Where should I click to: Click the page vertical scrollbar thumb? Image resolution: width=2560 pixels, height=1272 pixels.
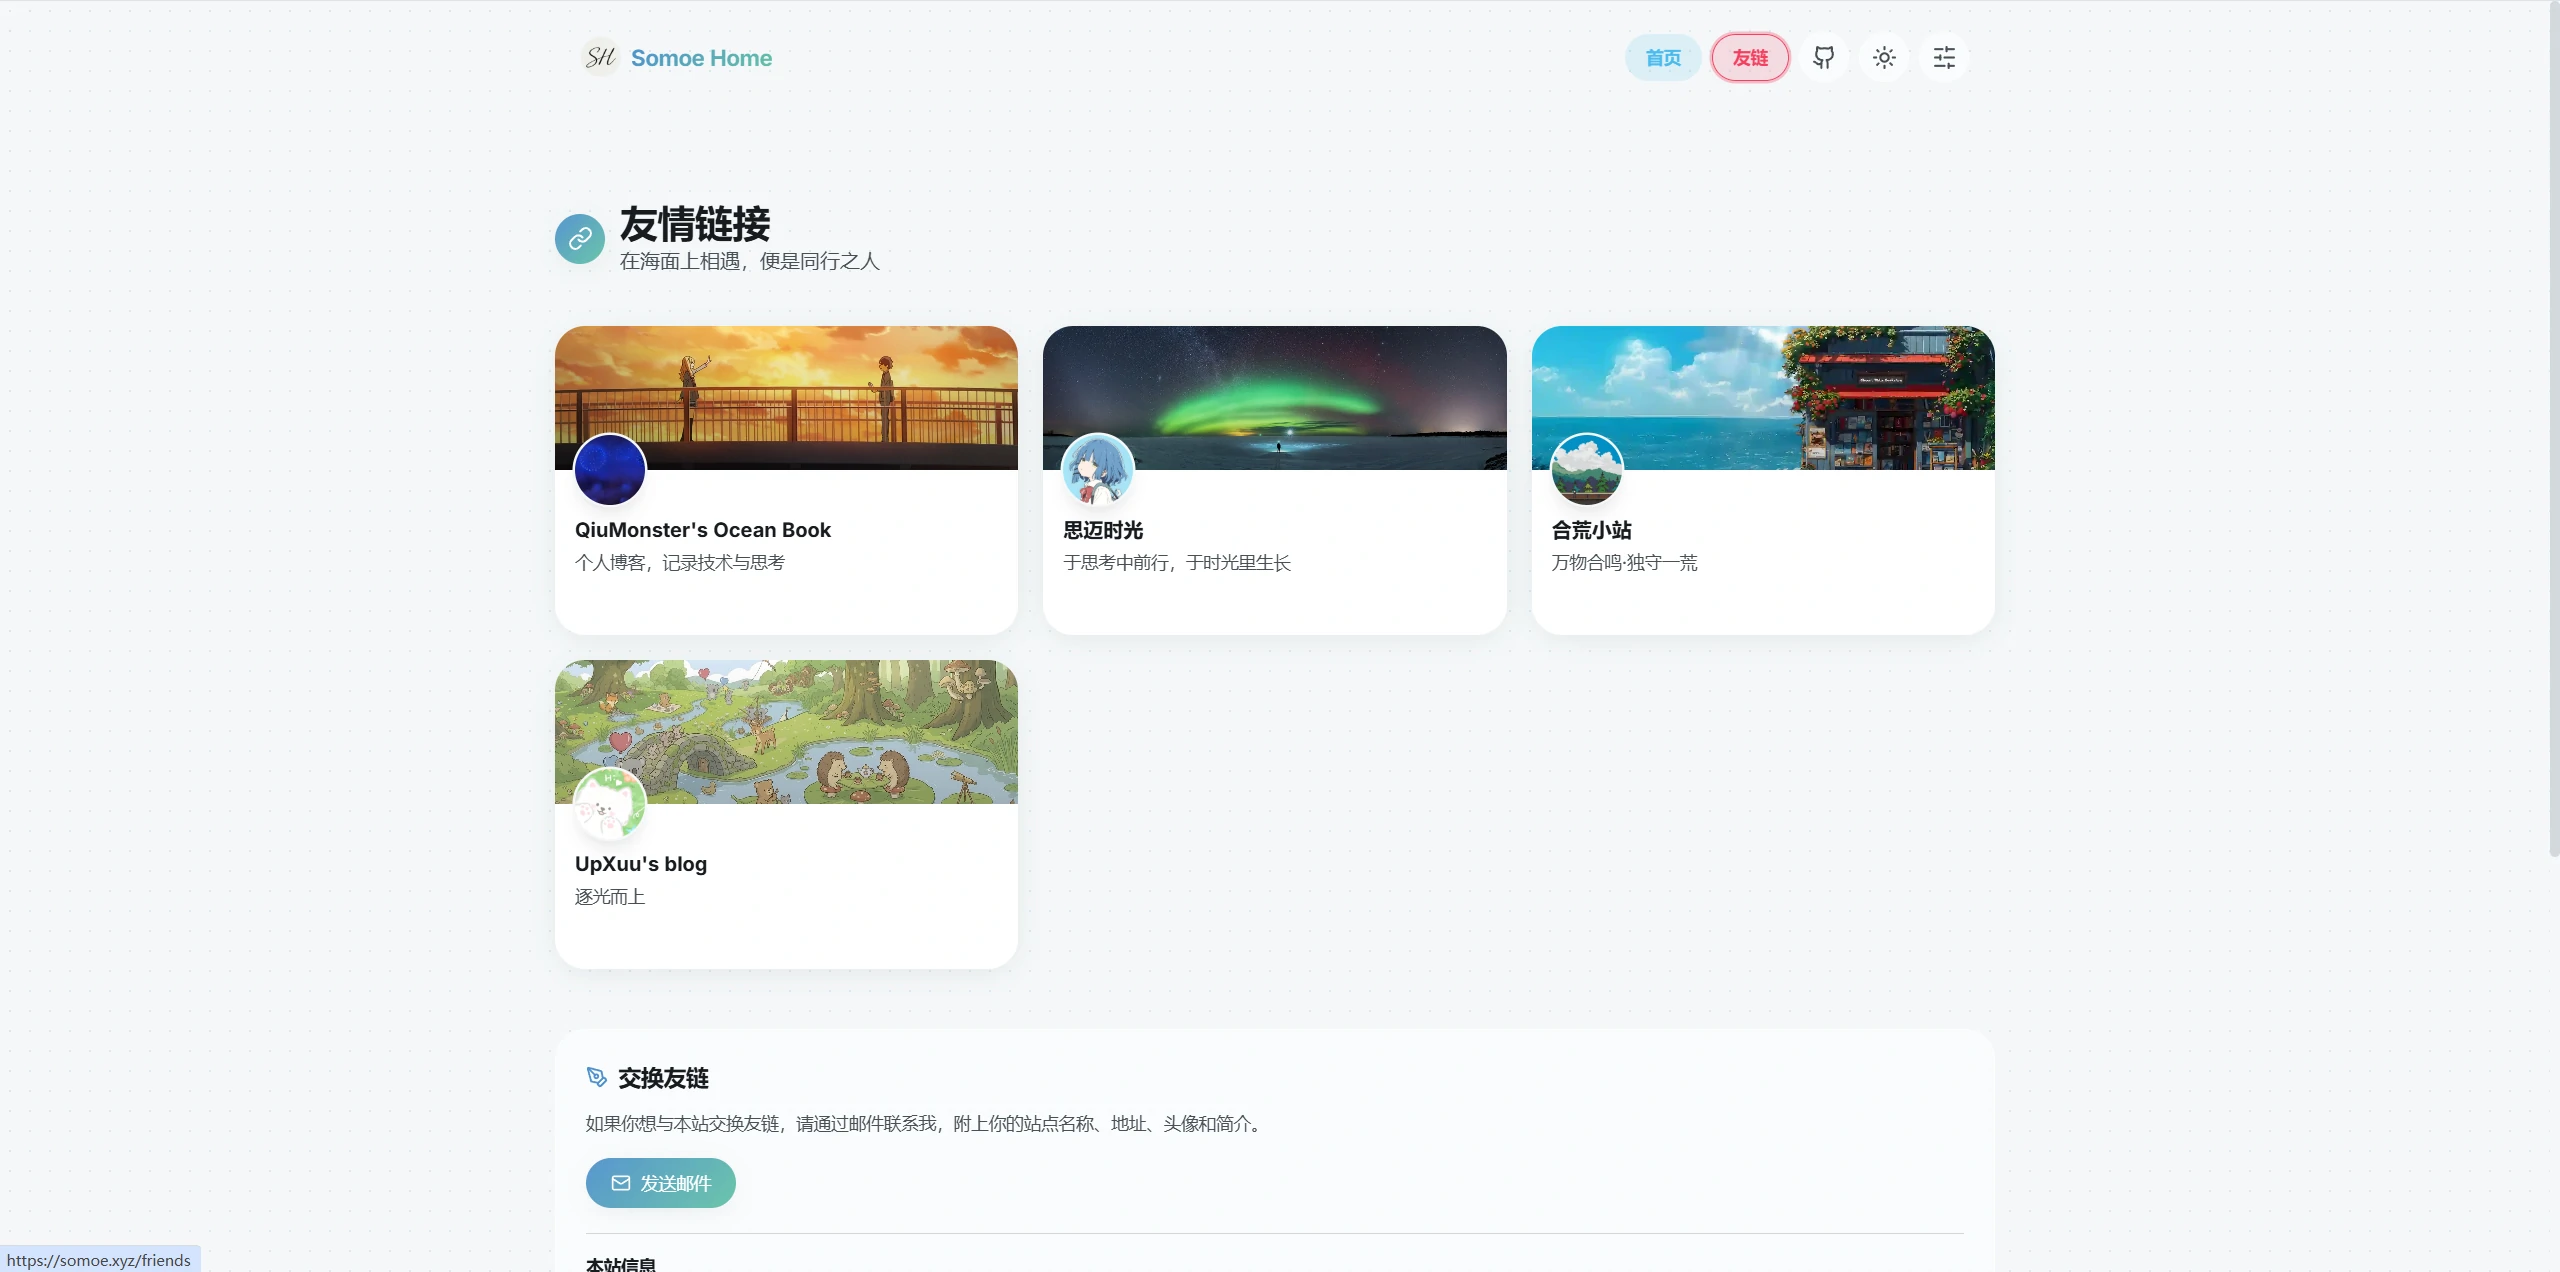pos(2553,428)
